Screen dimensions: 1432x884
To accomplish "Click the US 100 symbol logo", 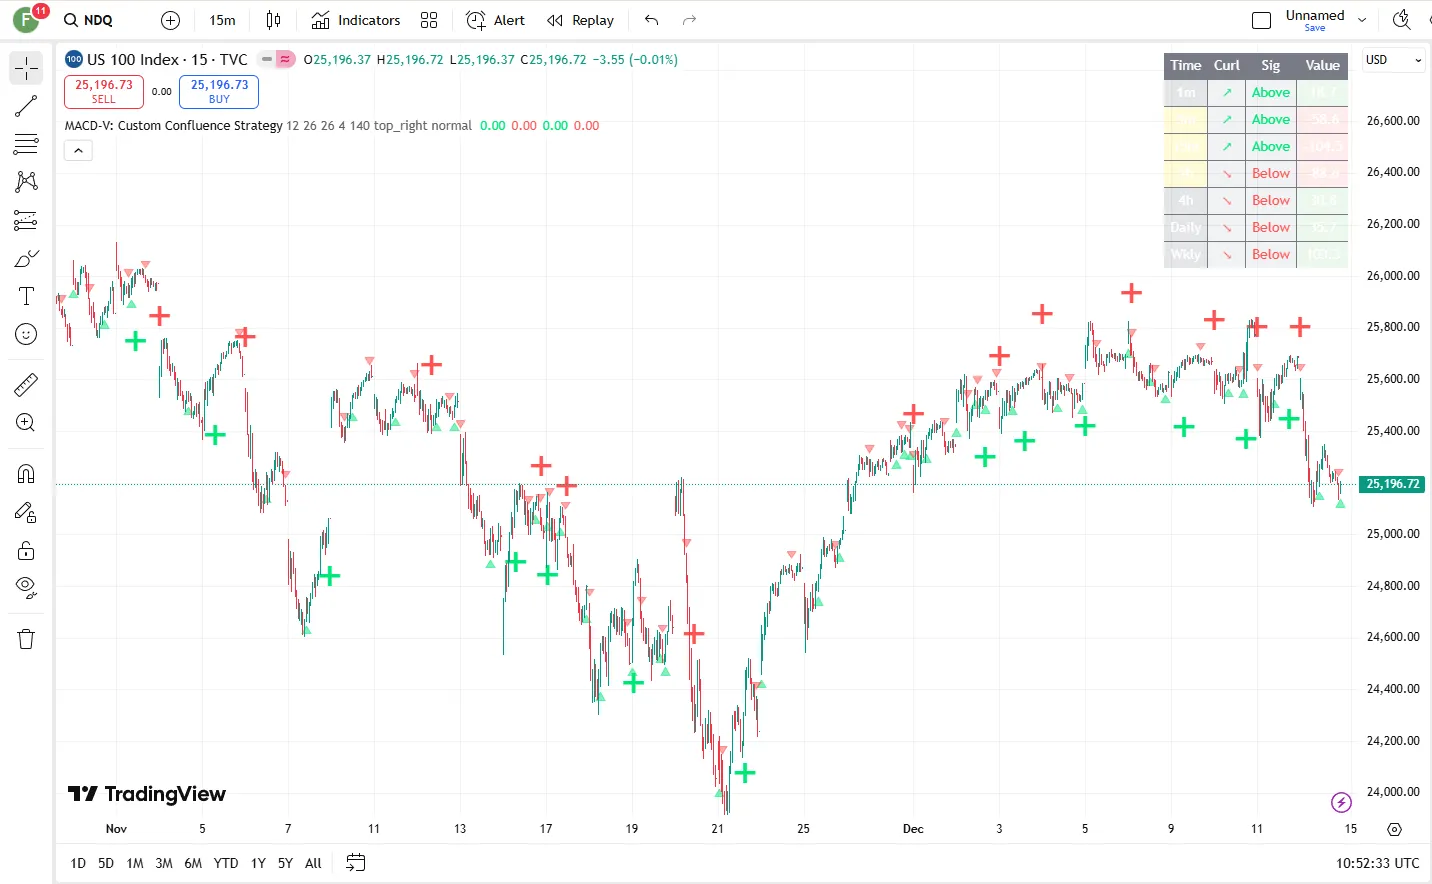I will 74,59.
